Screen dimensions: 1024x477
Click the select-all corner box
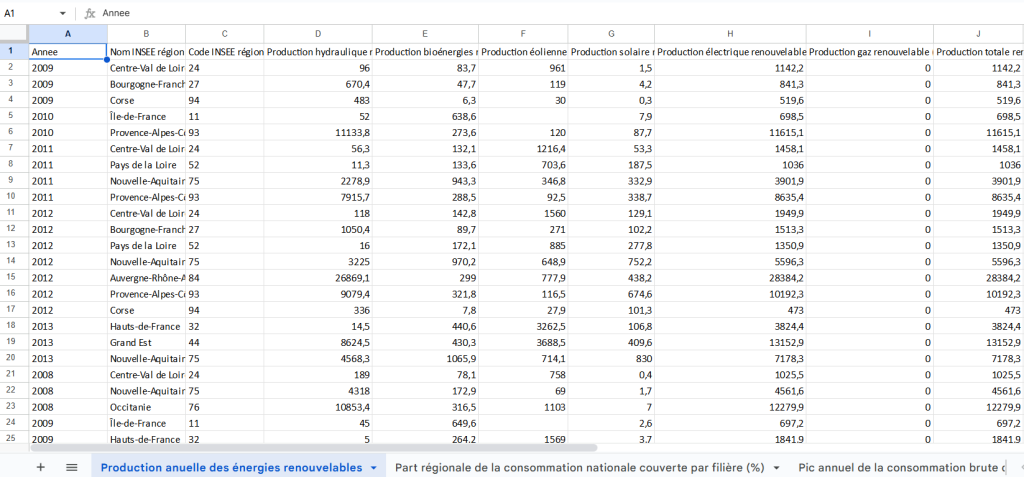click(x=14, y=33)
